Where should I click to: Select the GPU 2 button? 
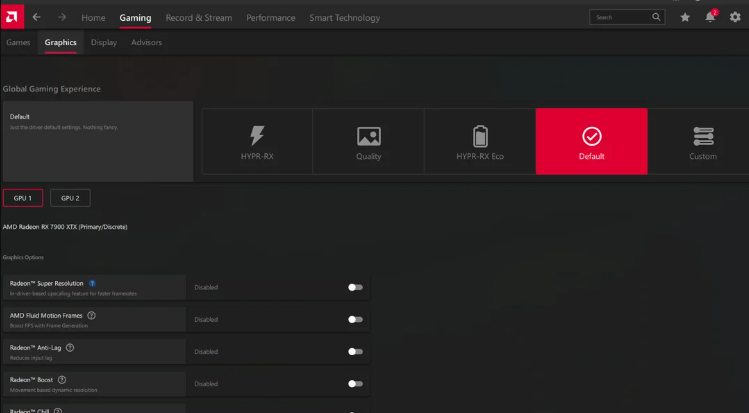pyautogui.click(x=70, y=197)
